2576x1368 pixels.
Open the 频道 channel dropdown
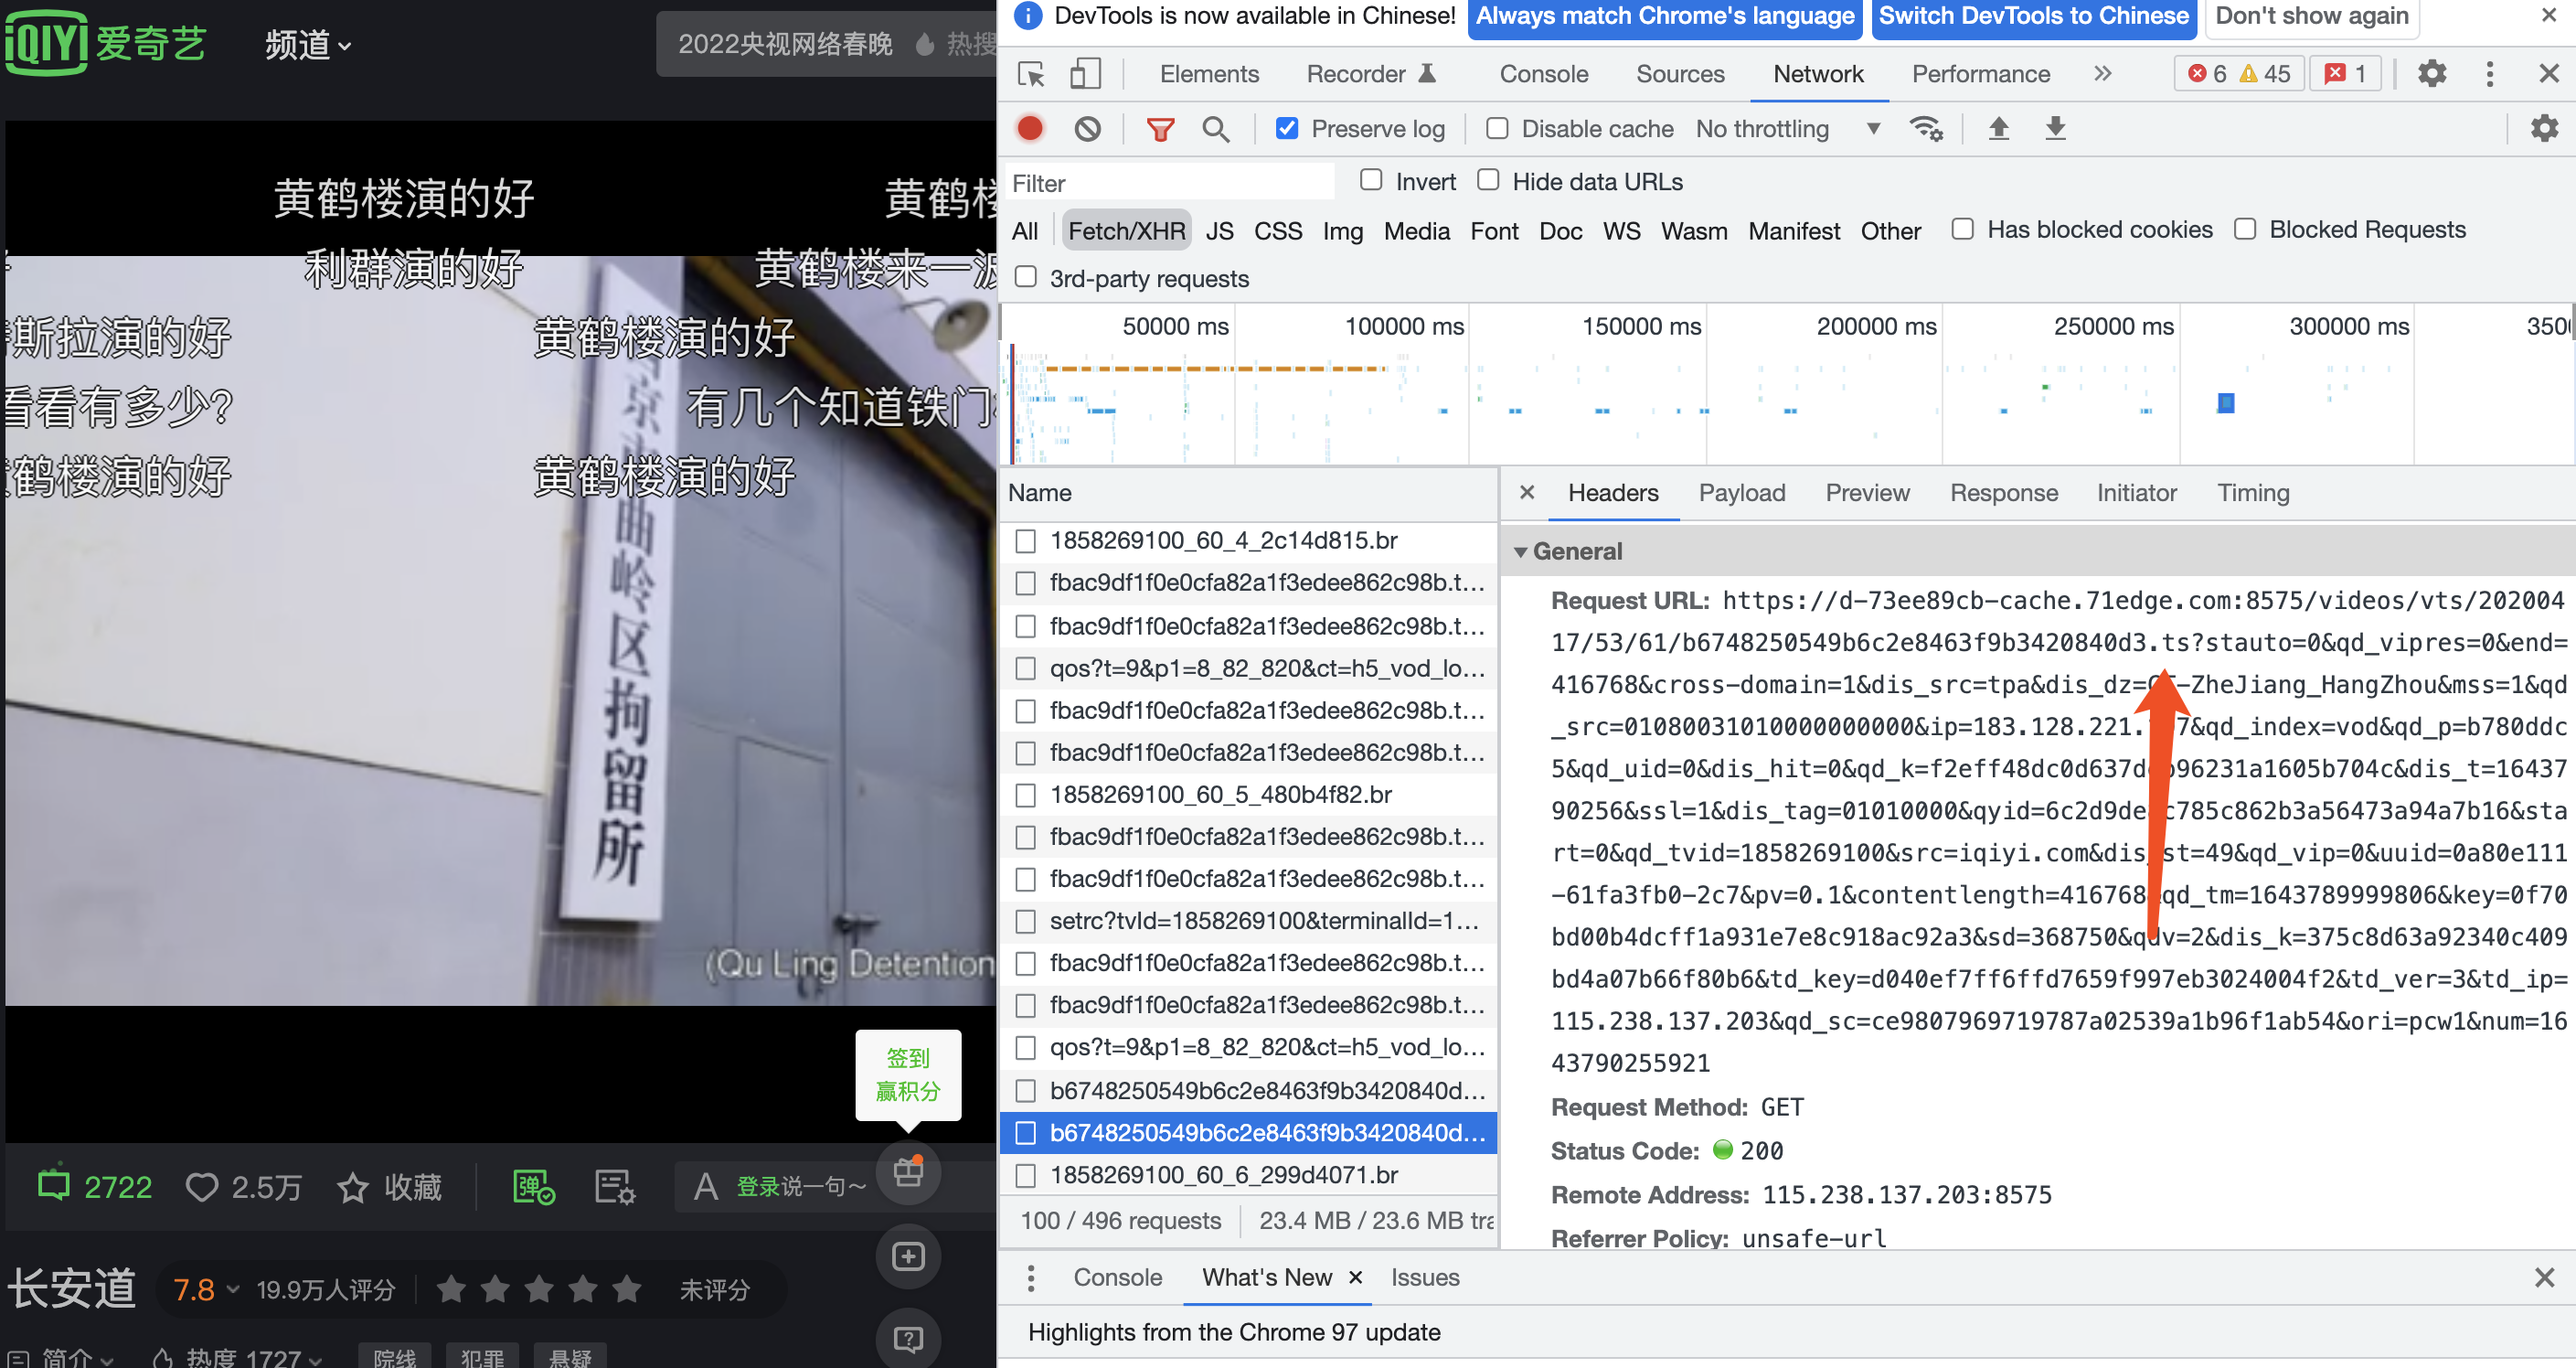pos(306,44)
